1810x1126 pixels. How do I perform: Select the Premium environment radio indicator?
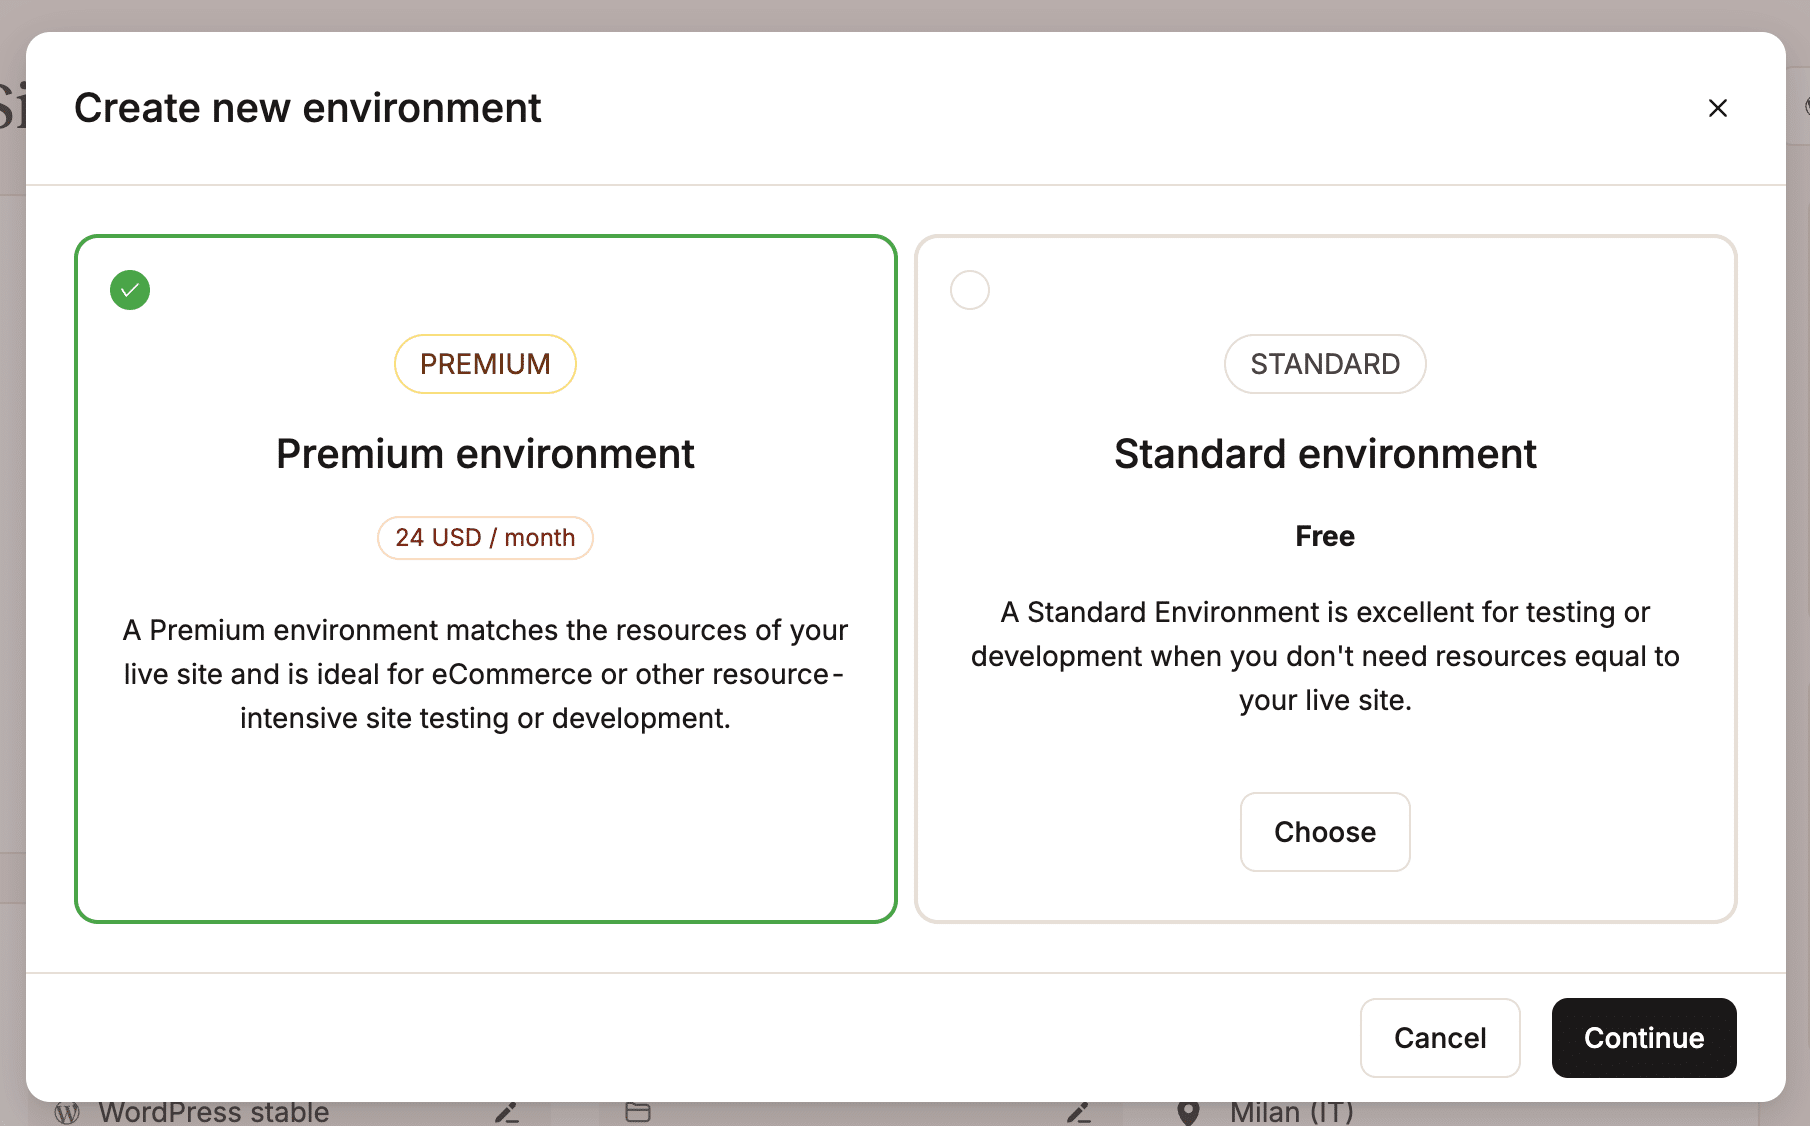129,290
